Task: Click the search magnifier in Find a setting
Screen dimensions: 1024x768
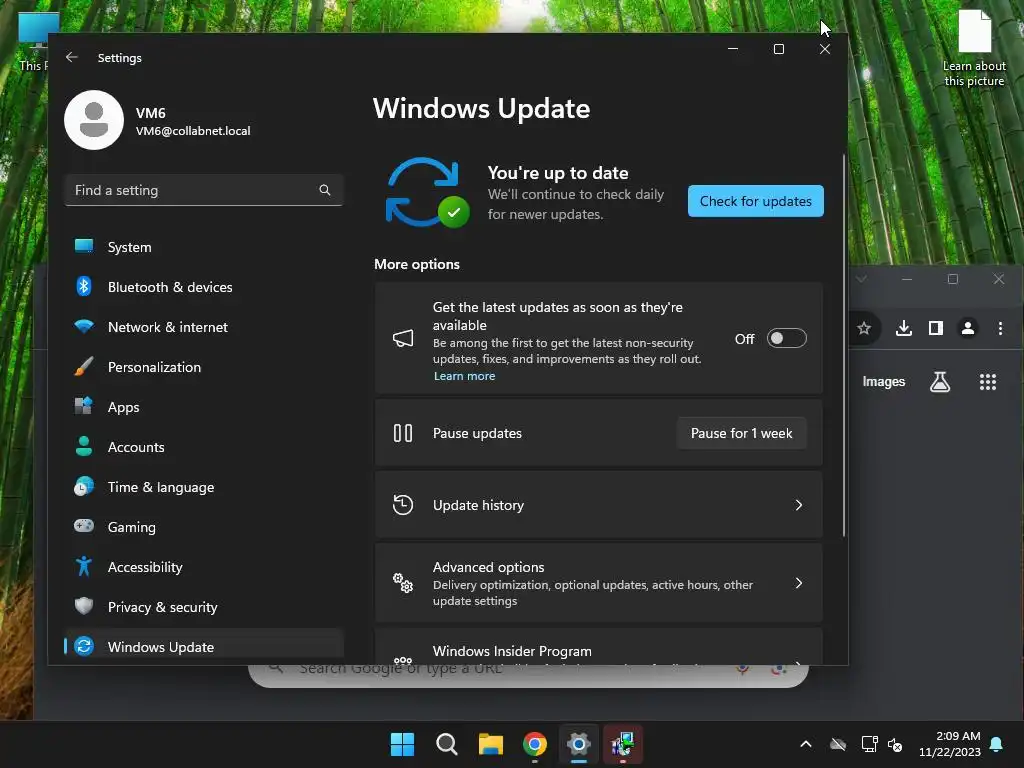Action: point(325,190)
